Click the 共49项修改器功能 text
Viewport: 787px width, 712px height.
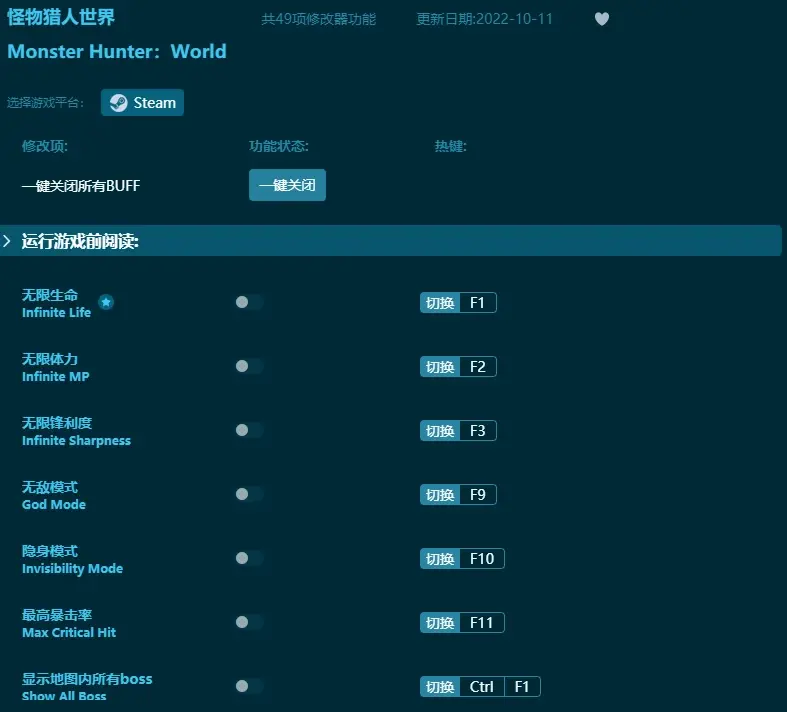point(319,19)
